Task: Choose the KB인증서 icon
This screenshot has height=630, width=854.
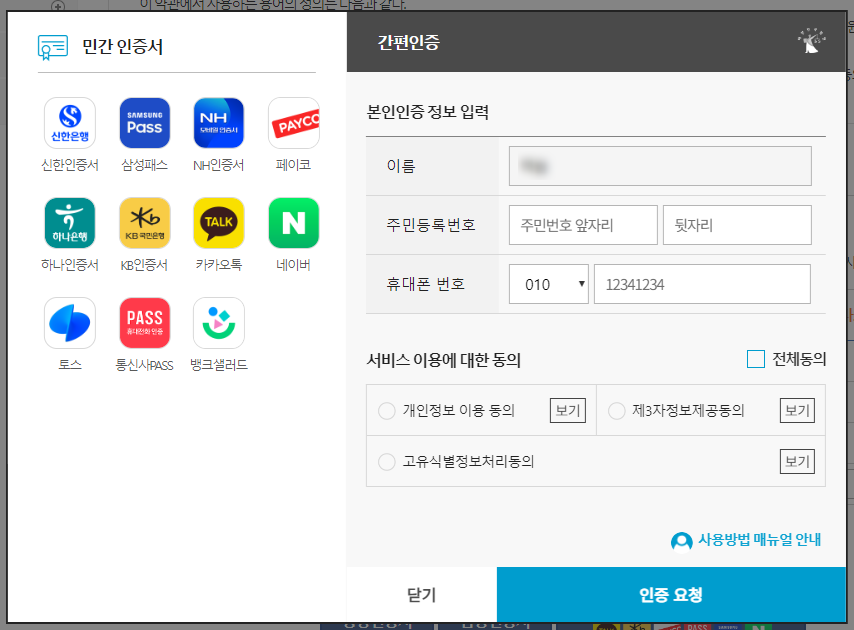Action: click(144, 223)
